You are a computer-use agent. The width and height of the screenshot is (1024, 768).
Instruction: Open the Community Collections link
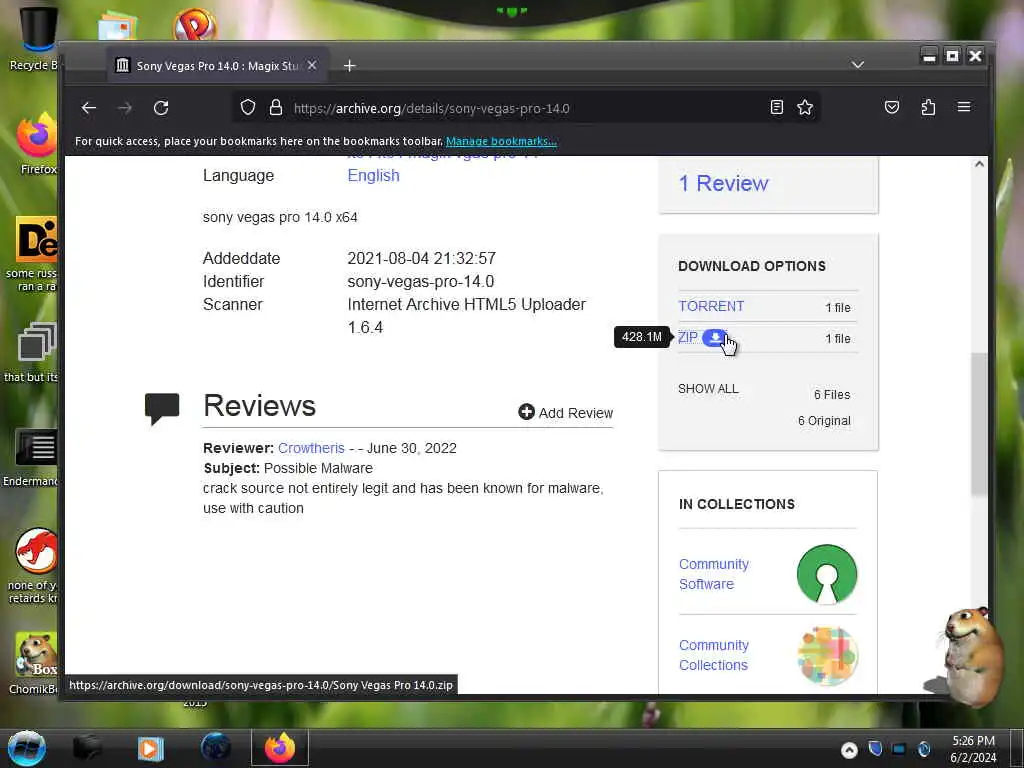pos(713,655)
